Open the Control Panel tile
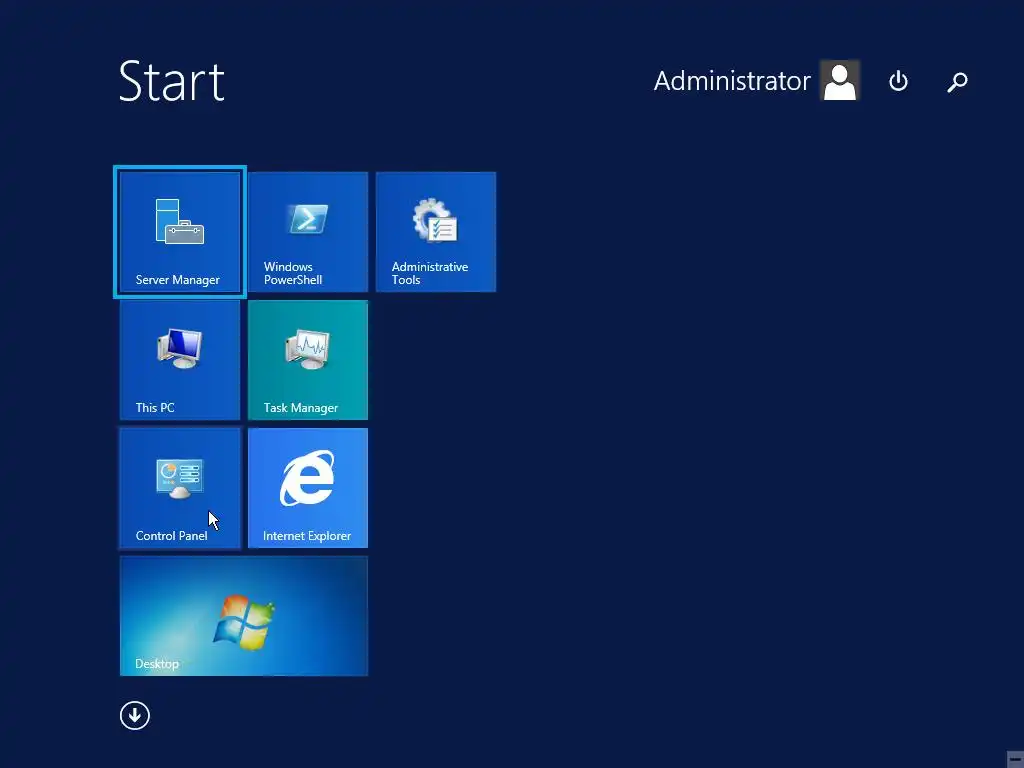Viewport: 1024px width, 768px height. 180,488
